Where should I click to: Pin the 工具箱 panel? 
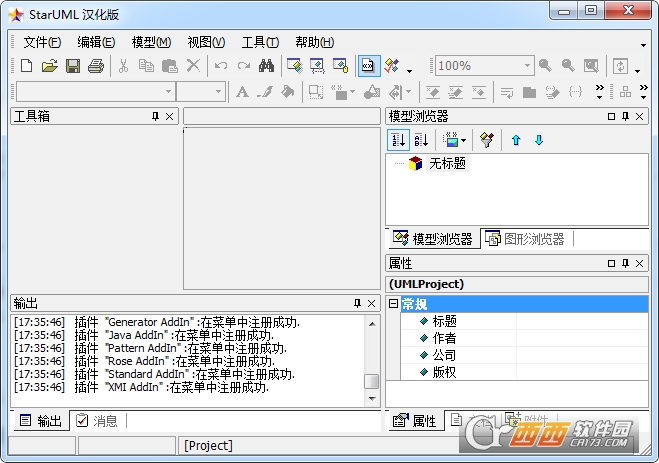point(155,116)
